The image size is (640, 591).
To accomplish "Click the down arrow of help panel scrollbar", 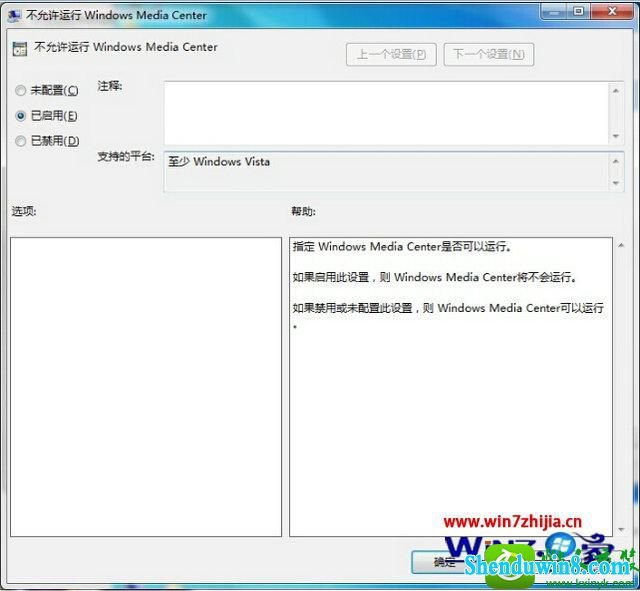I will [621, 529].
